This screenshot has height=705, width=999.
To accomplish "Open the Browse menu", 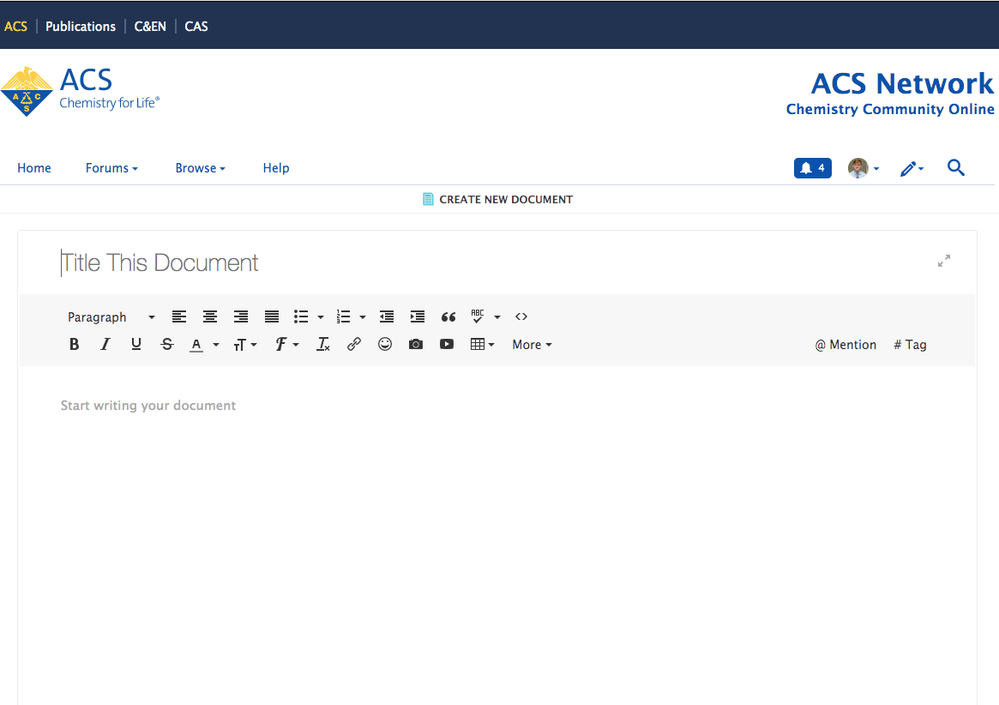I will click(200, 168).
